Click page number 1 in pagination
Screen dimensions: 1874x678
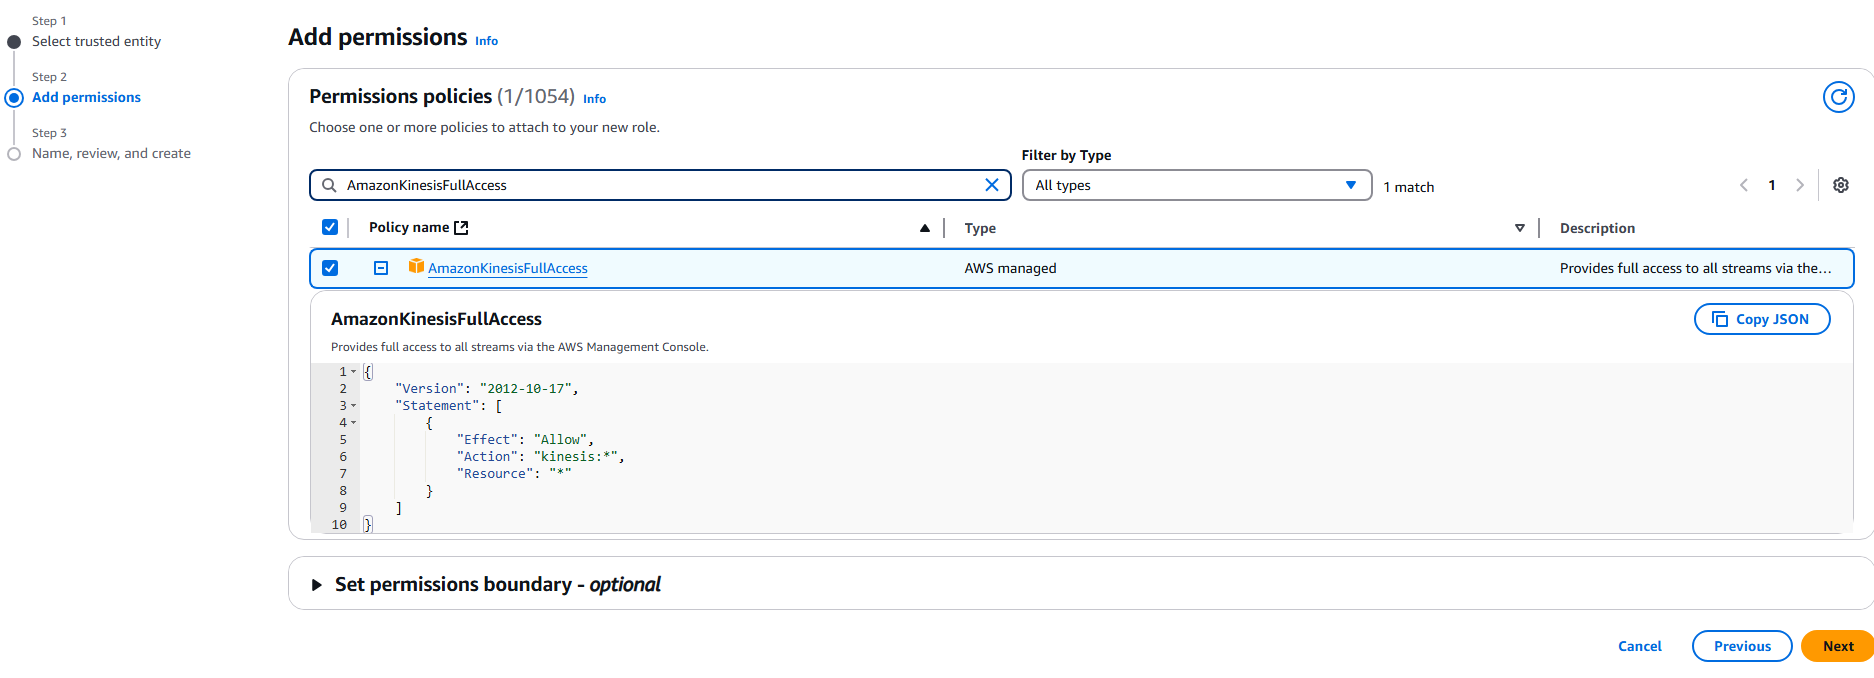pos(1772,185)
